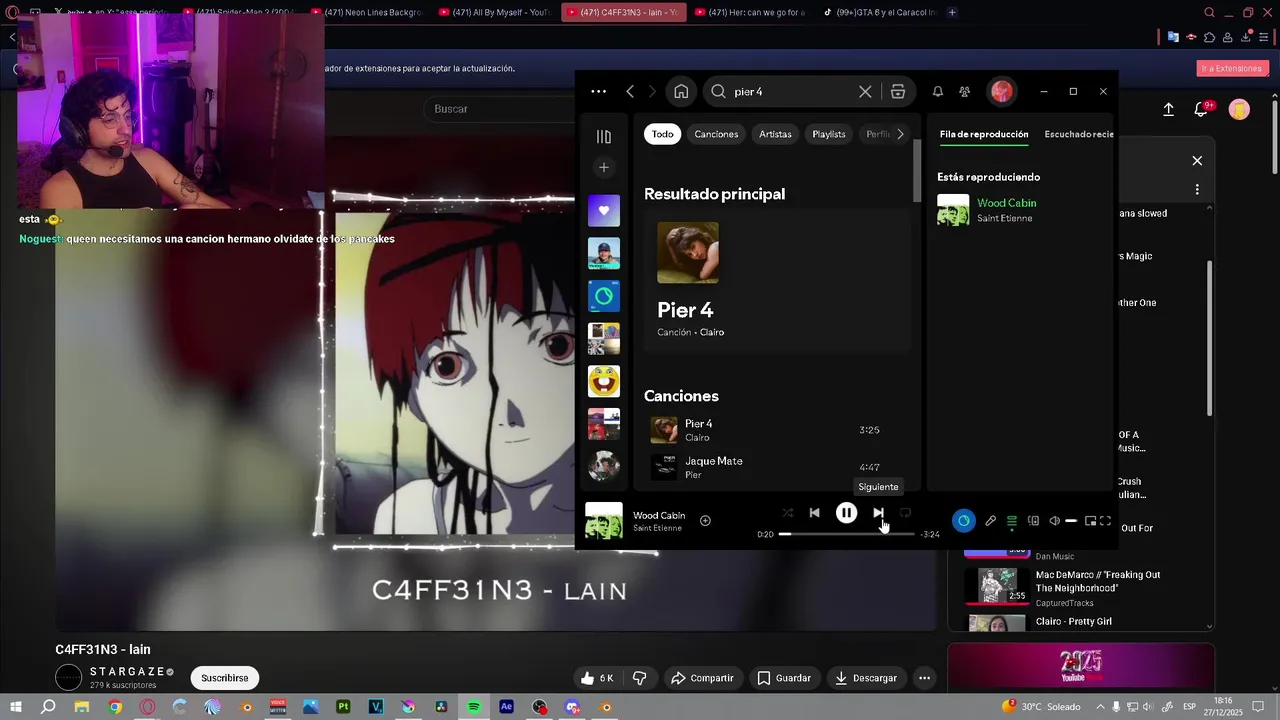Open Spotify mini player icon
This screenshot has width=1280, height=720.
1090,521
